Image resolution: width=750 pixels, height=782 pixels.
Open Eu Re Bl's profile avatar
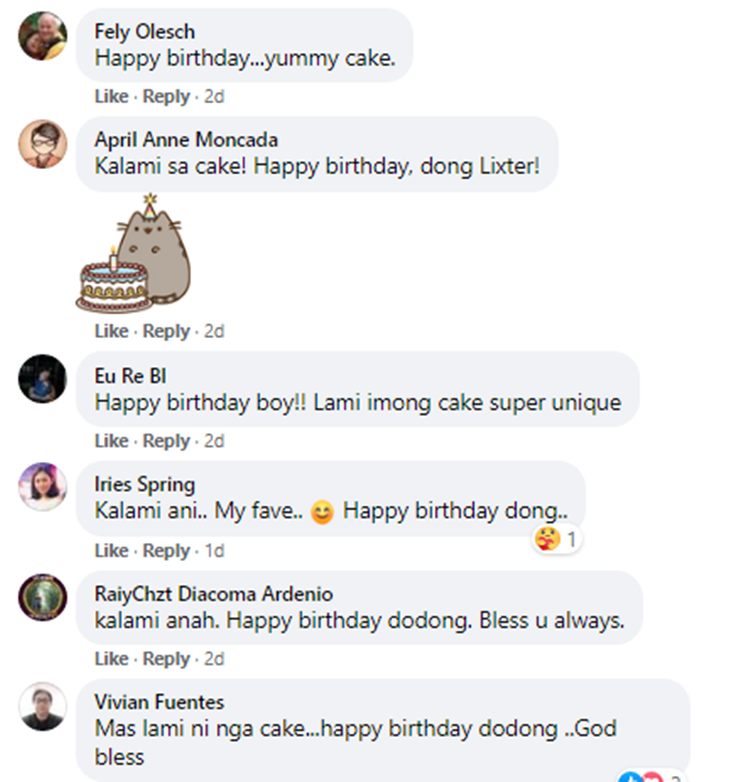(43, 379)
